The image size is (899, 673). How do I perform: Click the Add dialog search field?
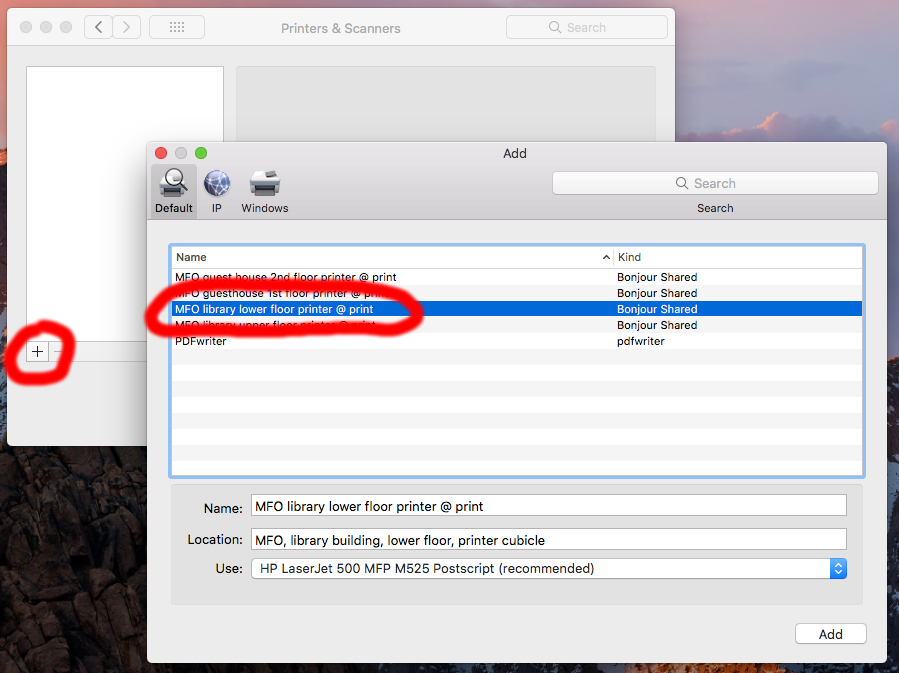click(715, 183)
